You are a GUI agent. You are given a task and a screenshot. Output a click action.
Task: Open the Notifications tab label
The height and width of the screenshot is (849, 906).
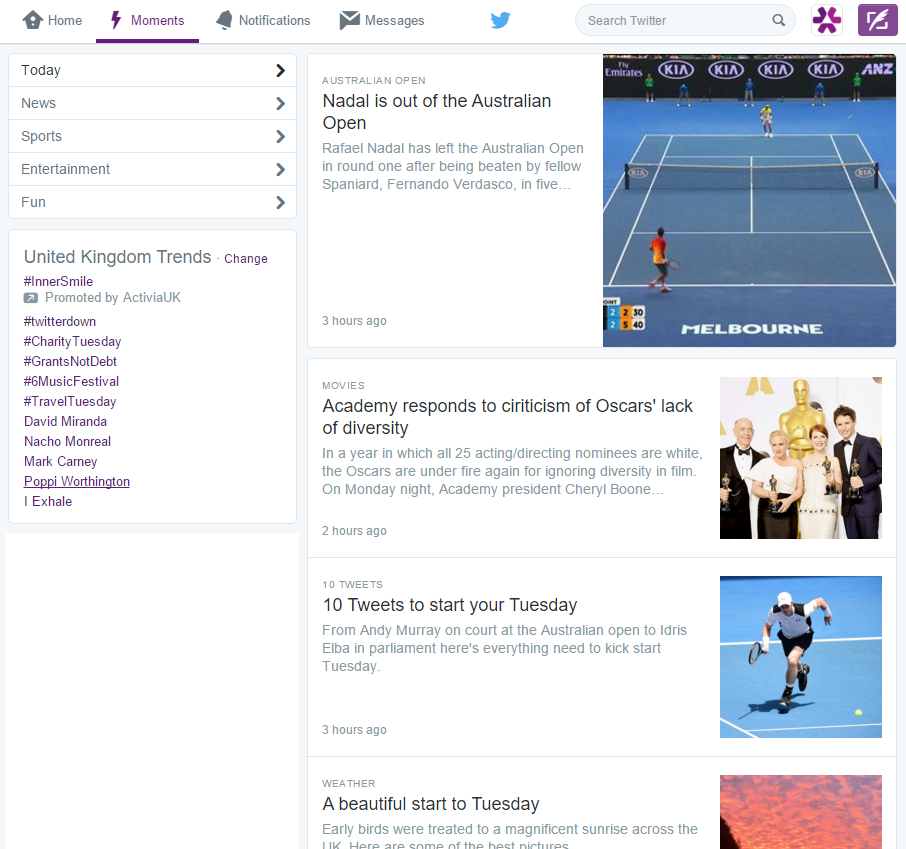pyautogui.click(x=274, y=20)
